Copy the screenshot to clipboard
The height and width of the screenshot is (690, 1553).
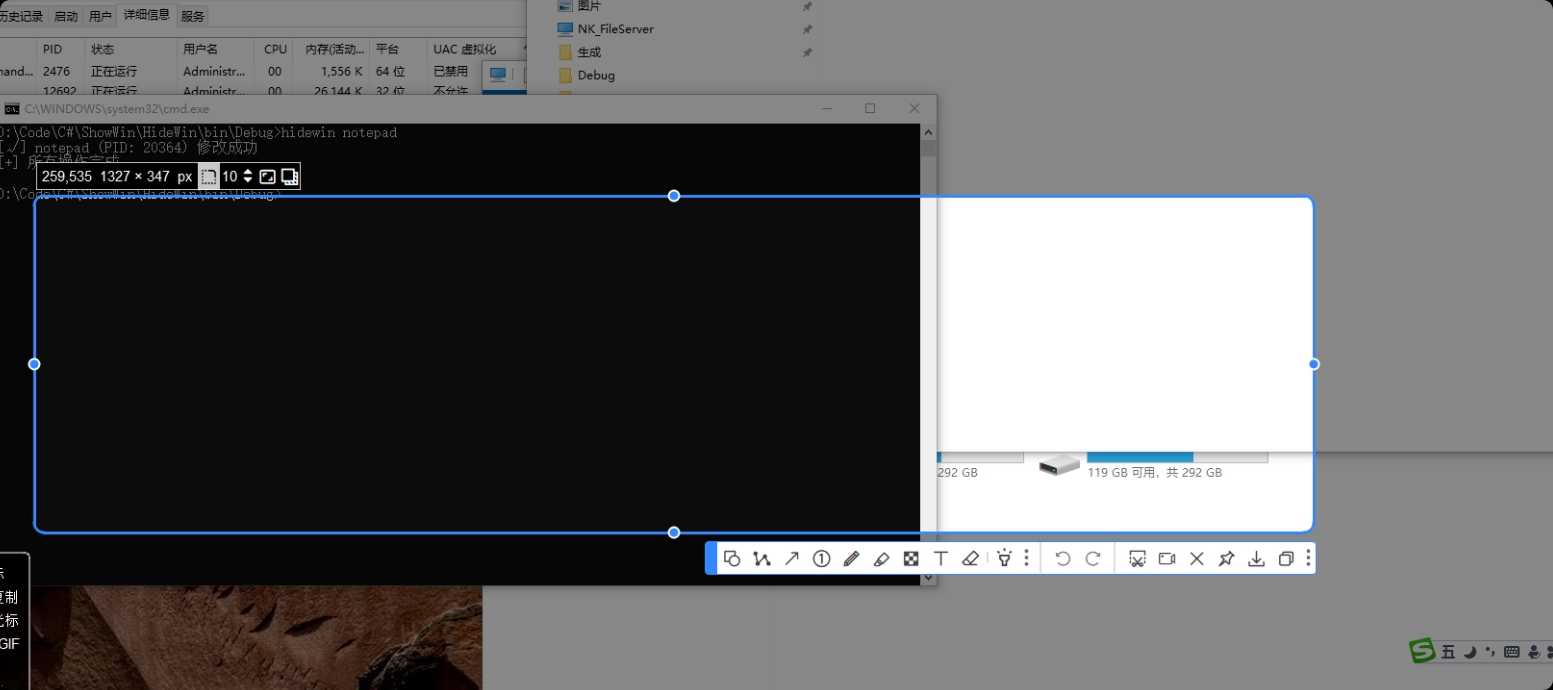(x=1286, y=559)
